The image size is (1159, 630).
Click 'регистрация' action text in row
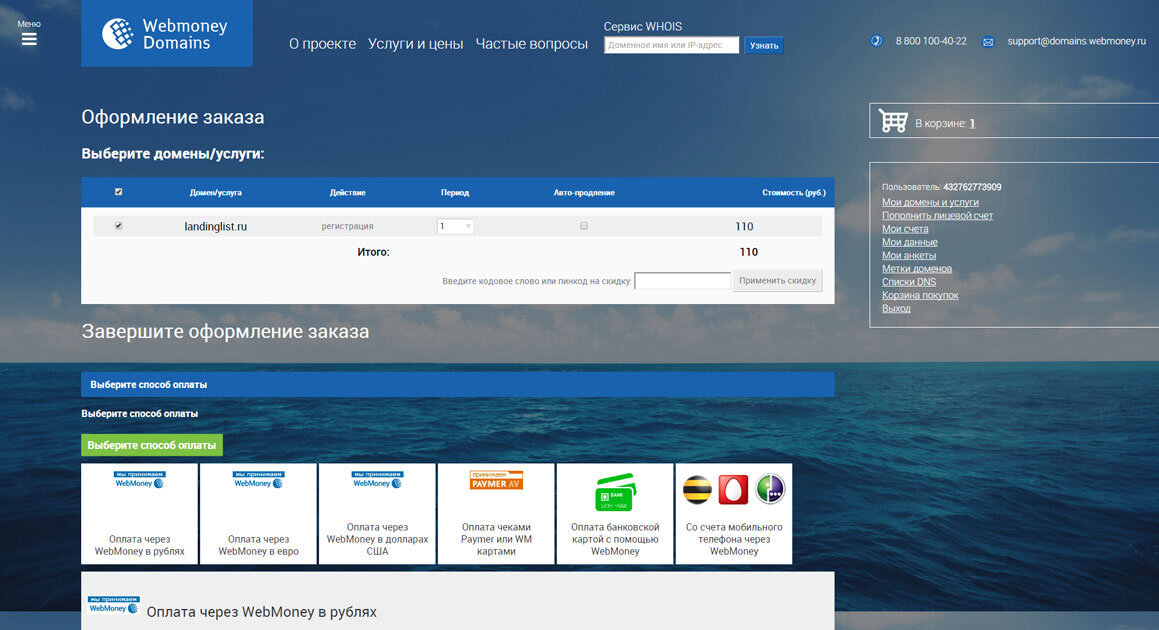tap(347, 226)
